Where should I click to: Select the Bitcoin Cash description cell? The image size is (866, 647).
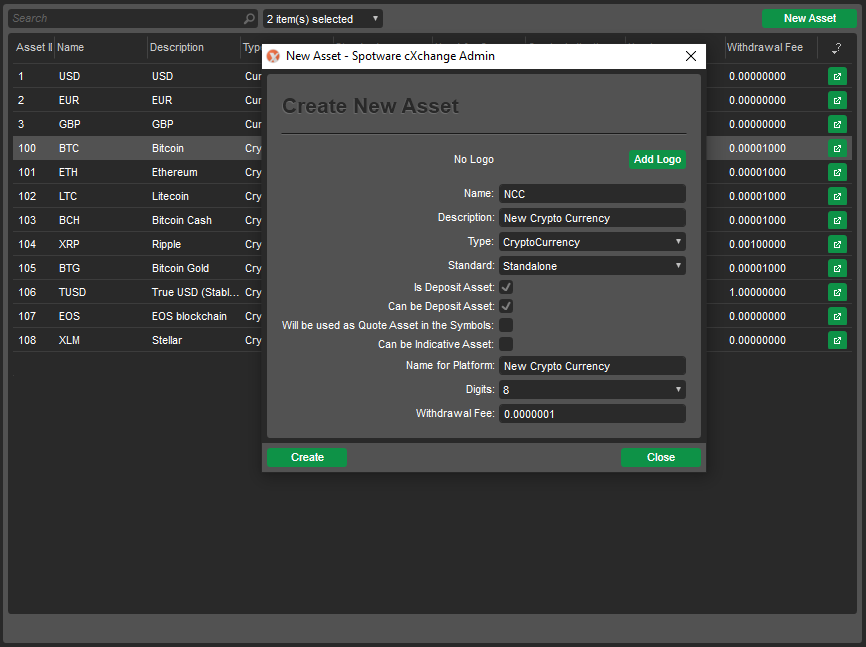pos(182,220)
